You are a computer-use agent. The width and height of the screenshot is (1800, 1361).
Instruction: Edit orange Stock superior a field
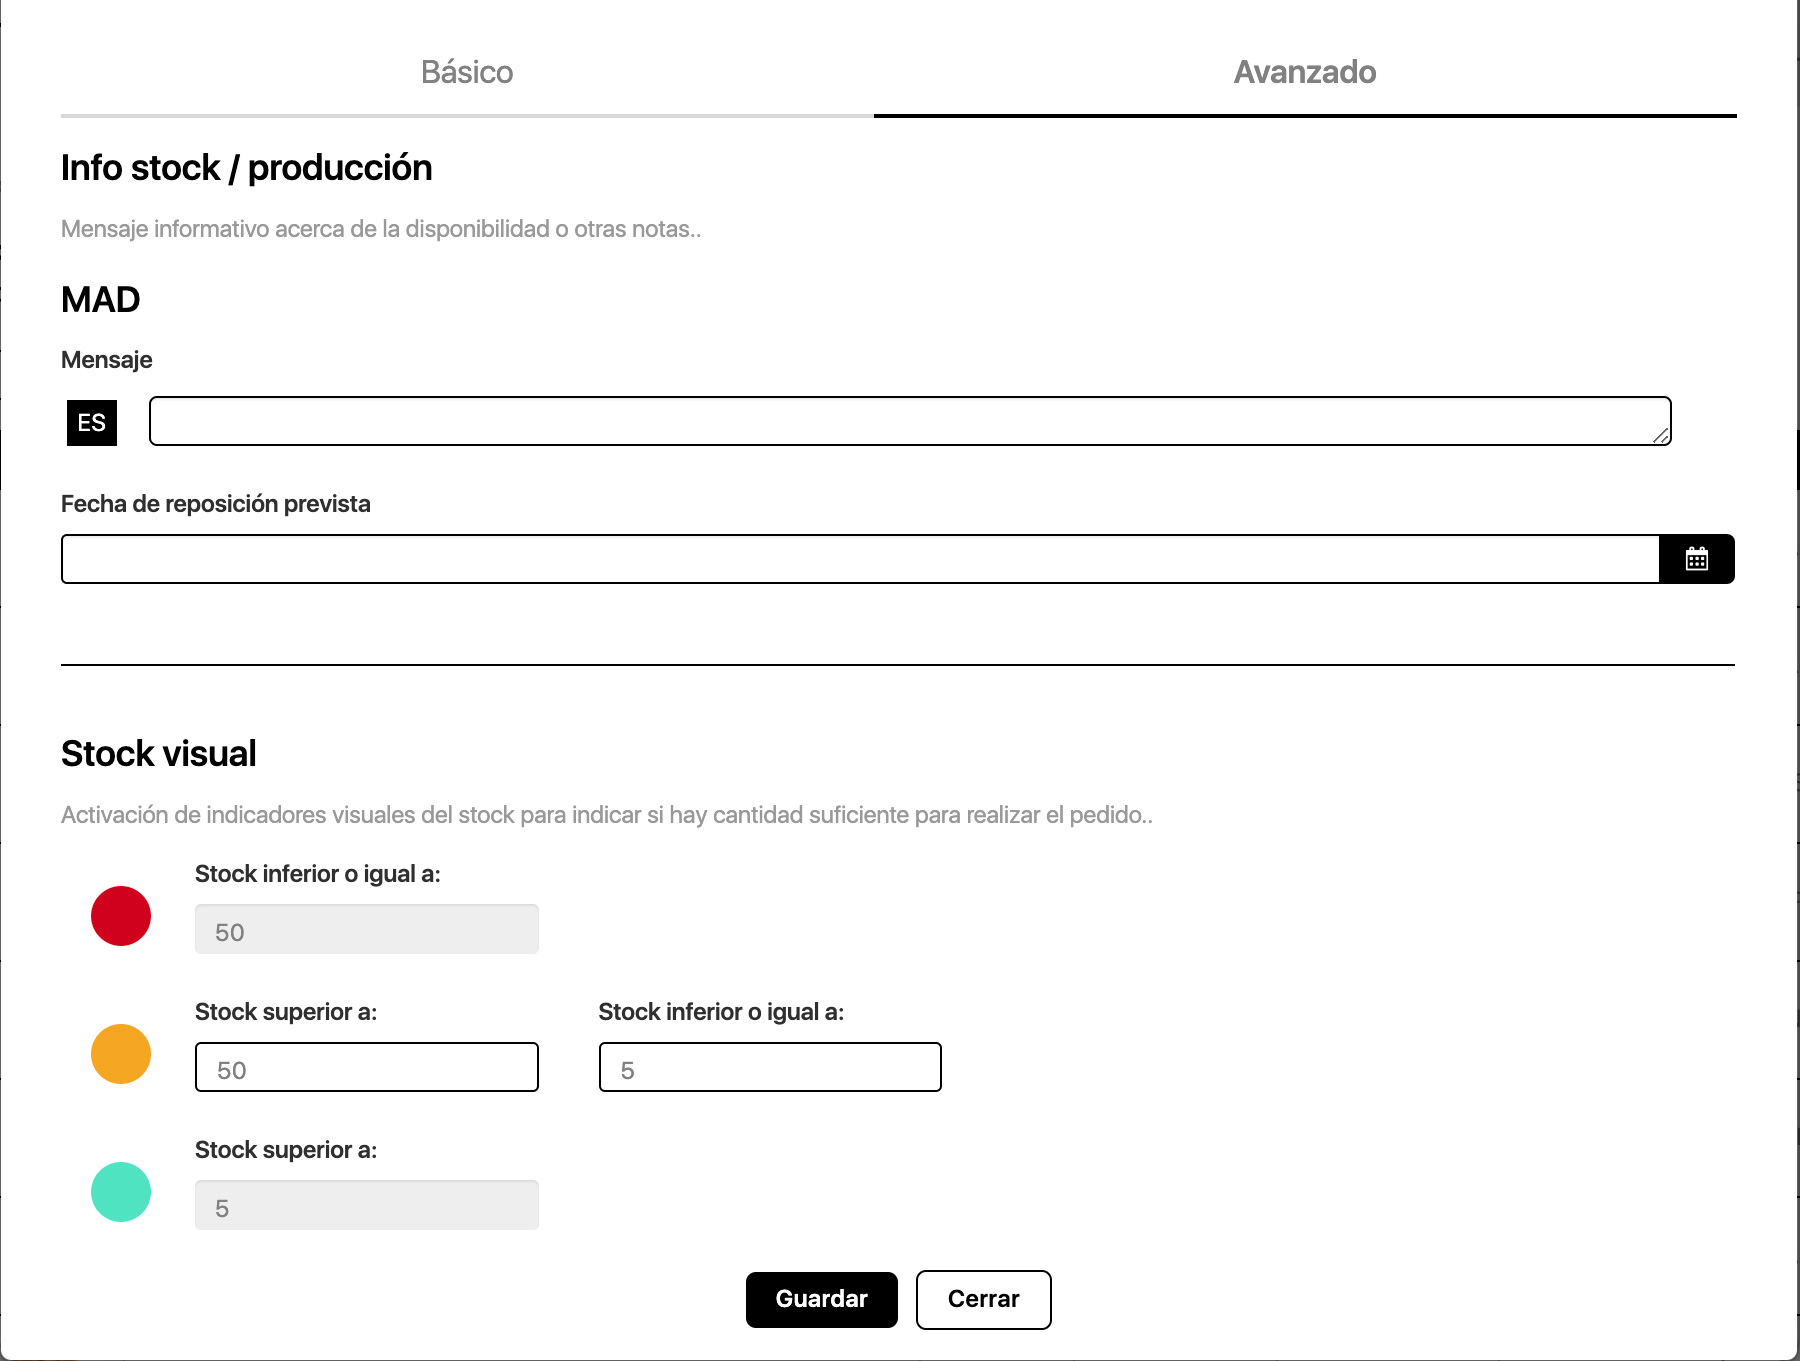click(x=367, y=1067)
